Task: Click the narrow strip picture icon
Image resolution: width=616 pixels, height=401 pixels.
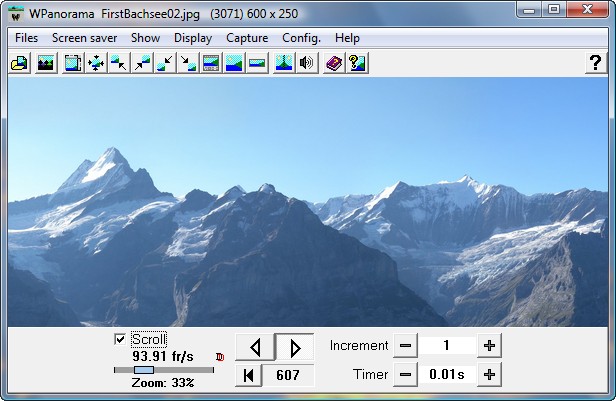Action: (257, 63)
